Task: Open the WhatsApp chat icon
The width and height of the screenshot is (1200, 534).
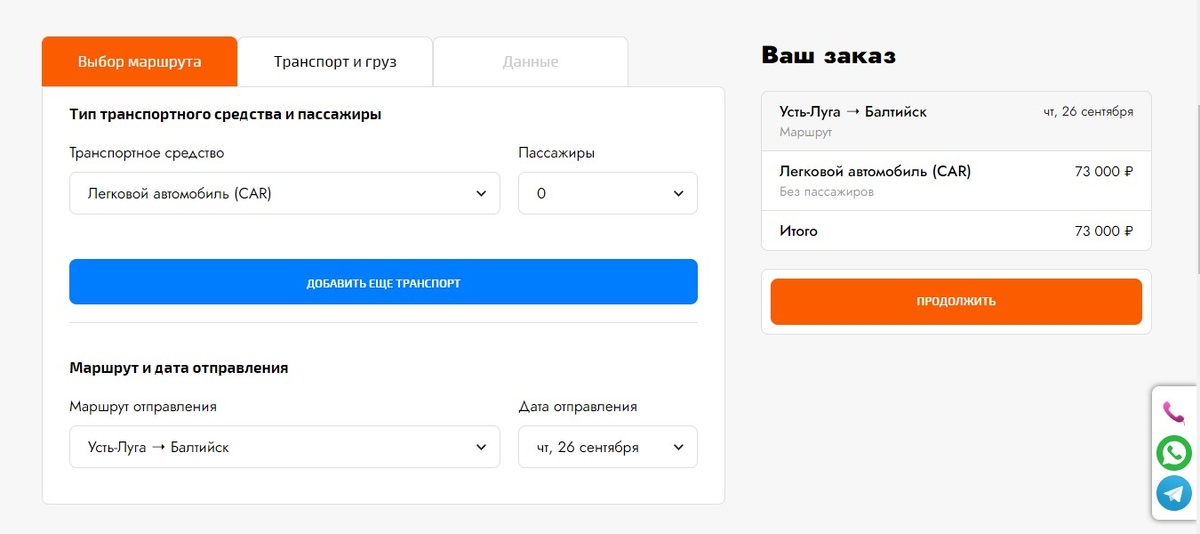Action: pos(1174,452)
